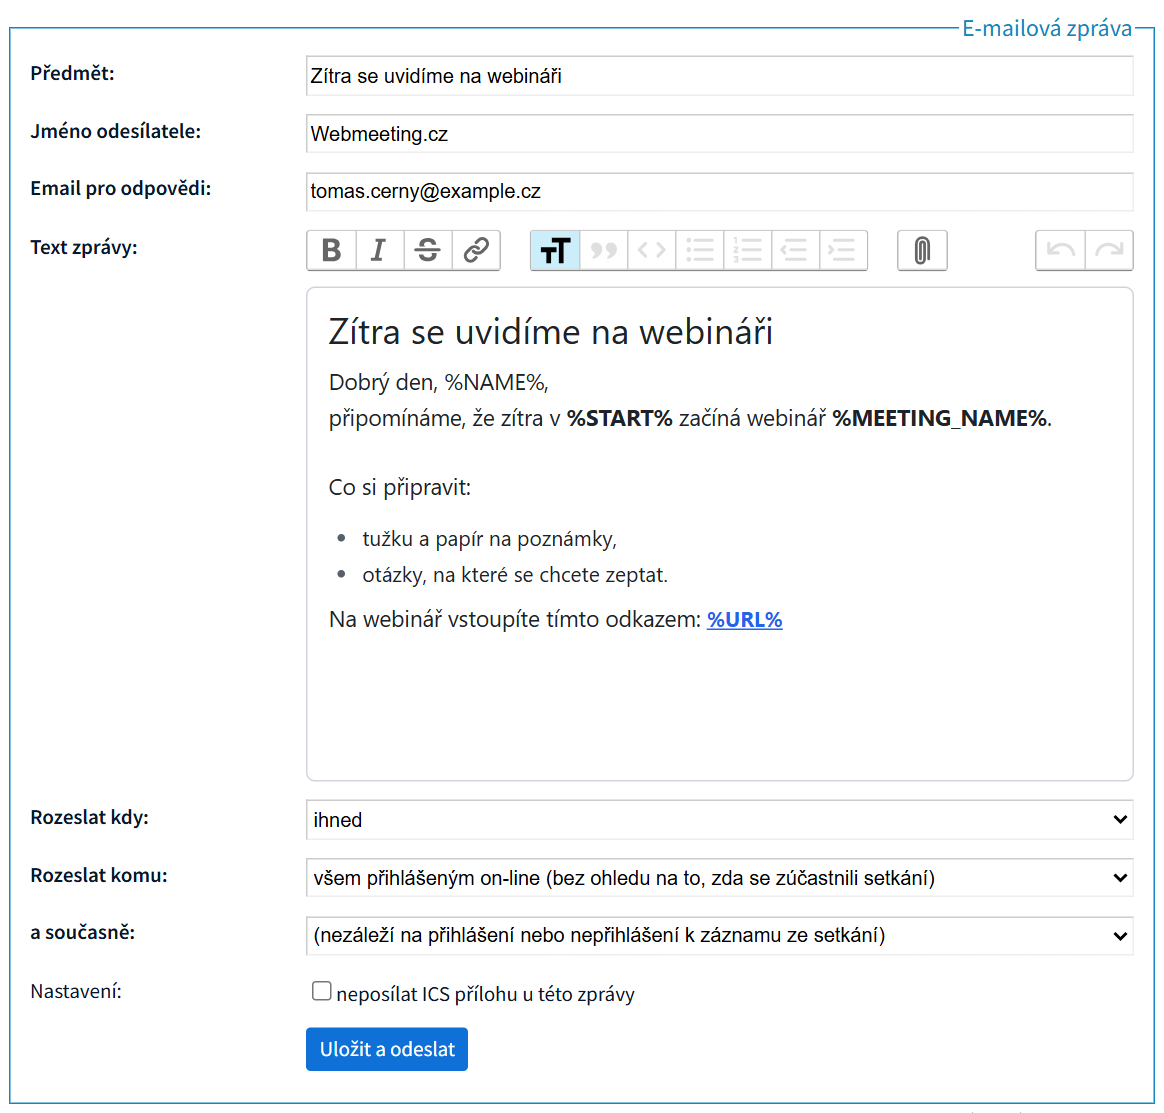1164x1113 pixels.
Task: Toggle strikethrough formatting button
Action: coord(428,250)
